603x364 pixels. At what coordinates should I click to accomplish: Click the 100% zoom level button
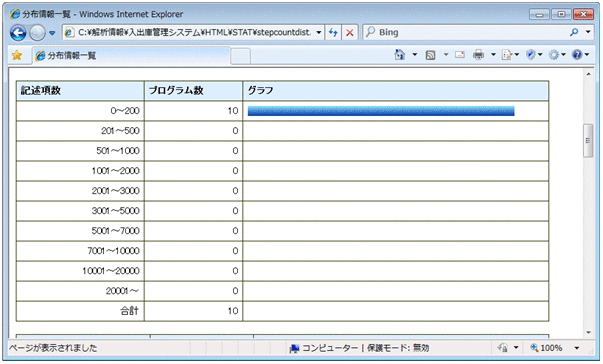coord(546,348)
